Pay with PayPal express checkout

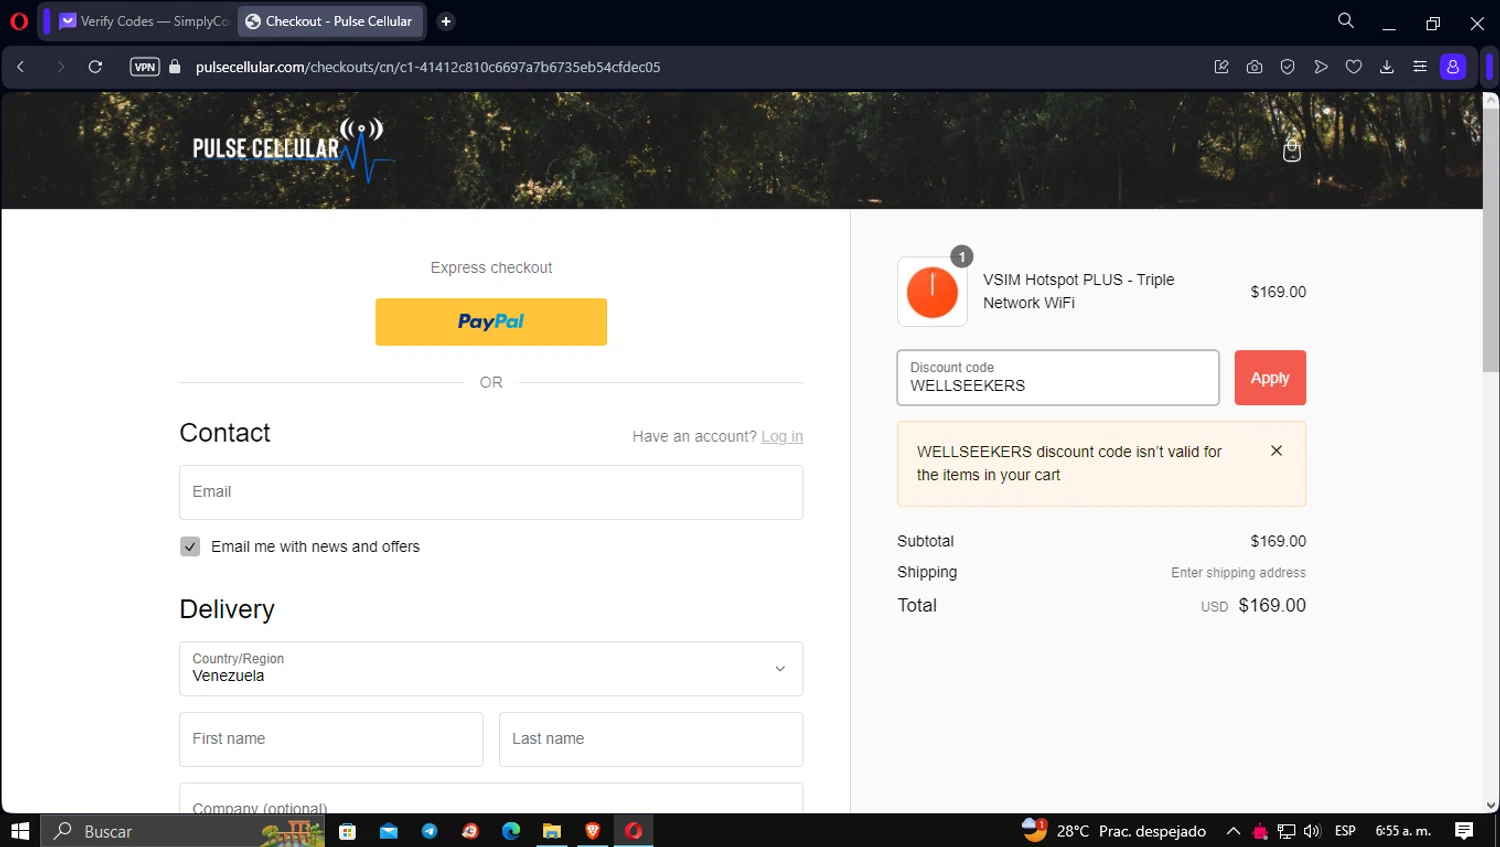(x=491, y=322)
